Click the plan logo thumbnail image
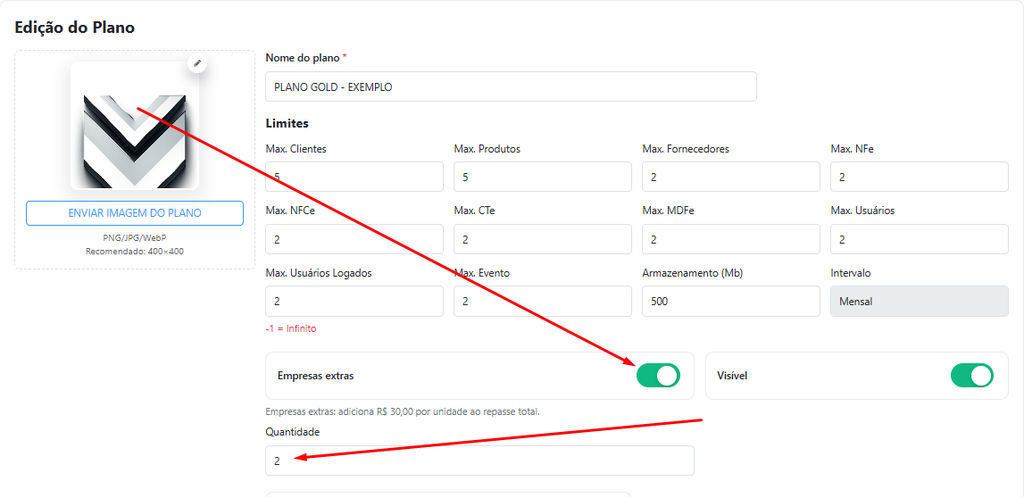The height and width of the screenshot is (497, 1024). (x=135, y=125)
